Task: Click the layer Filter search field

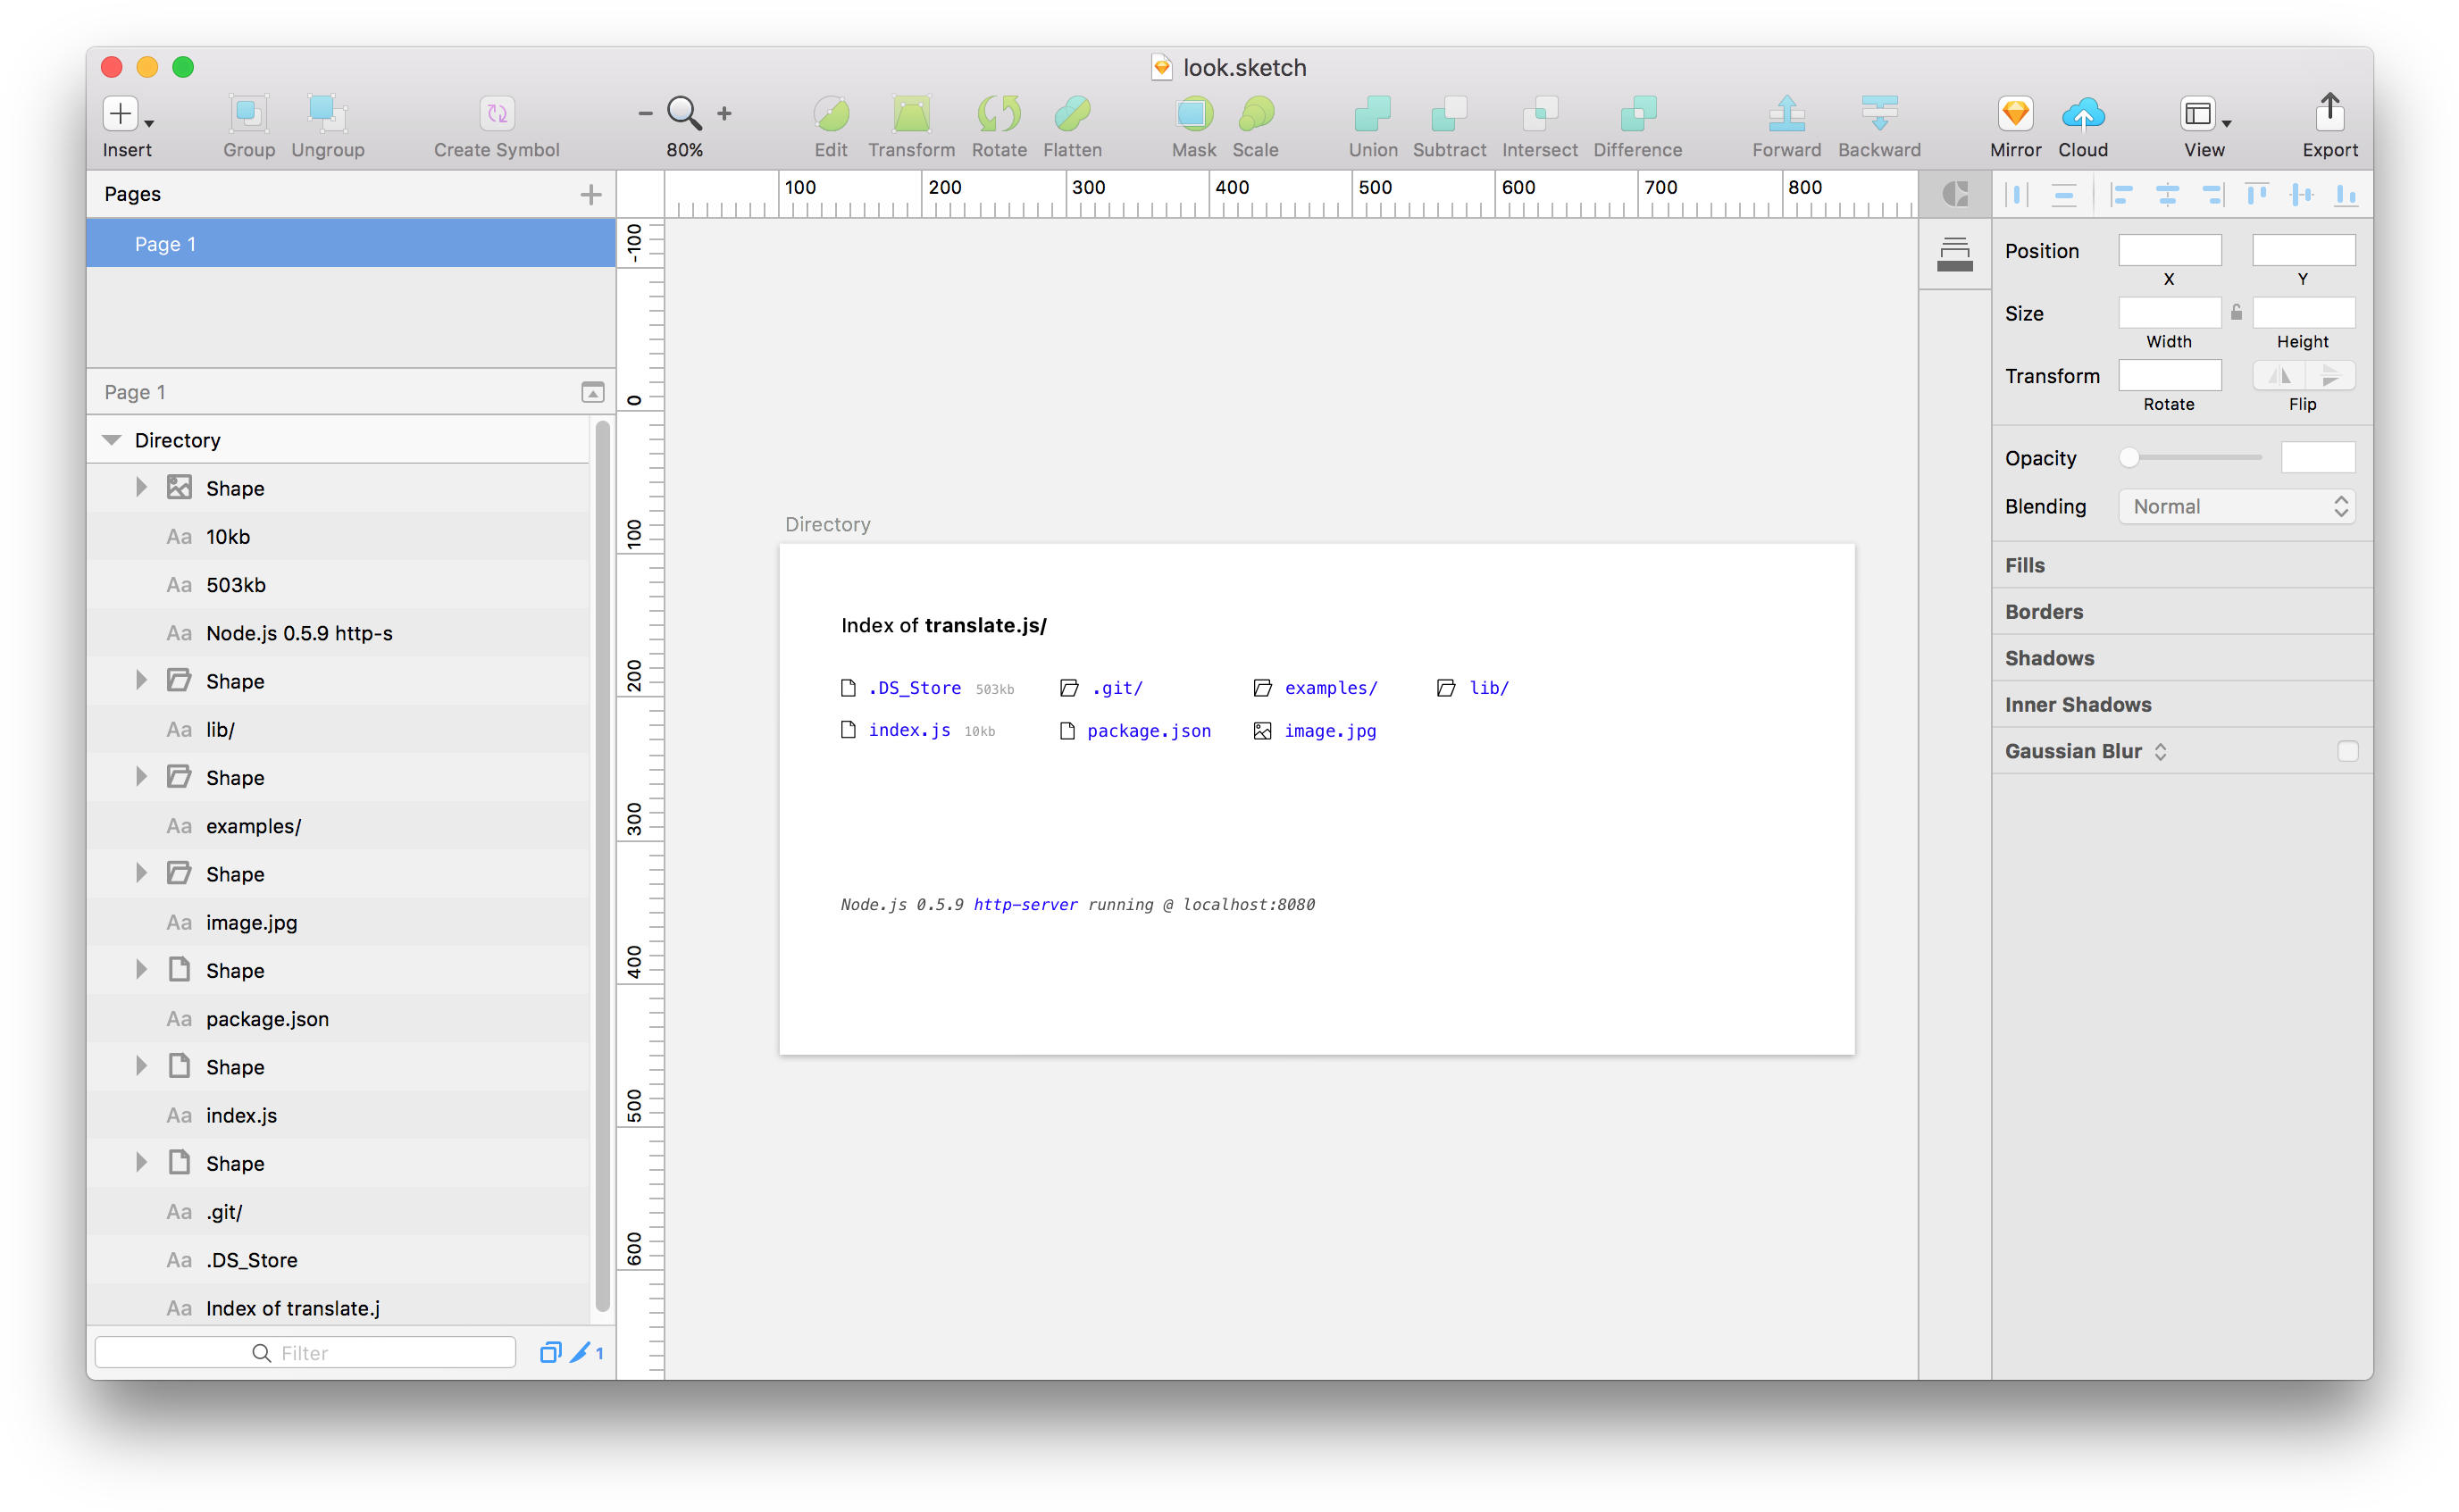Action: tap(305, 1352)
